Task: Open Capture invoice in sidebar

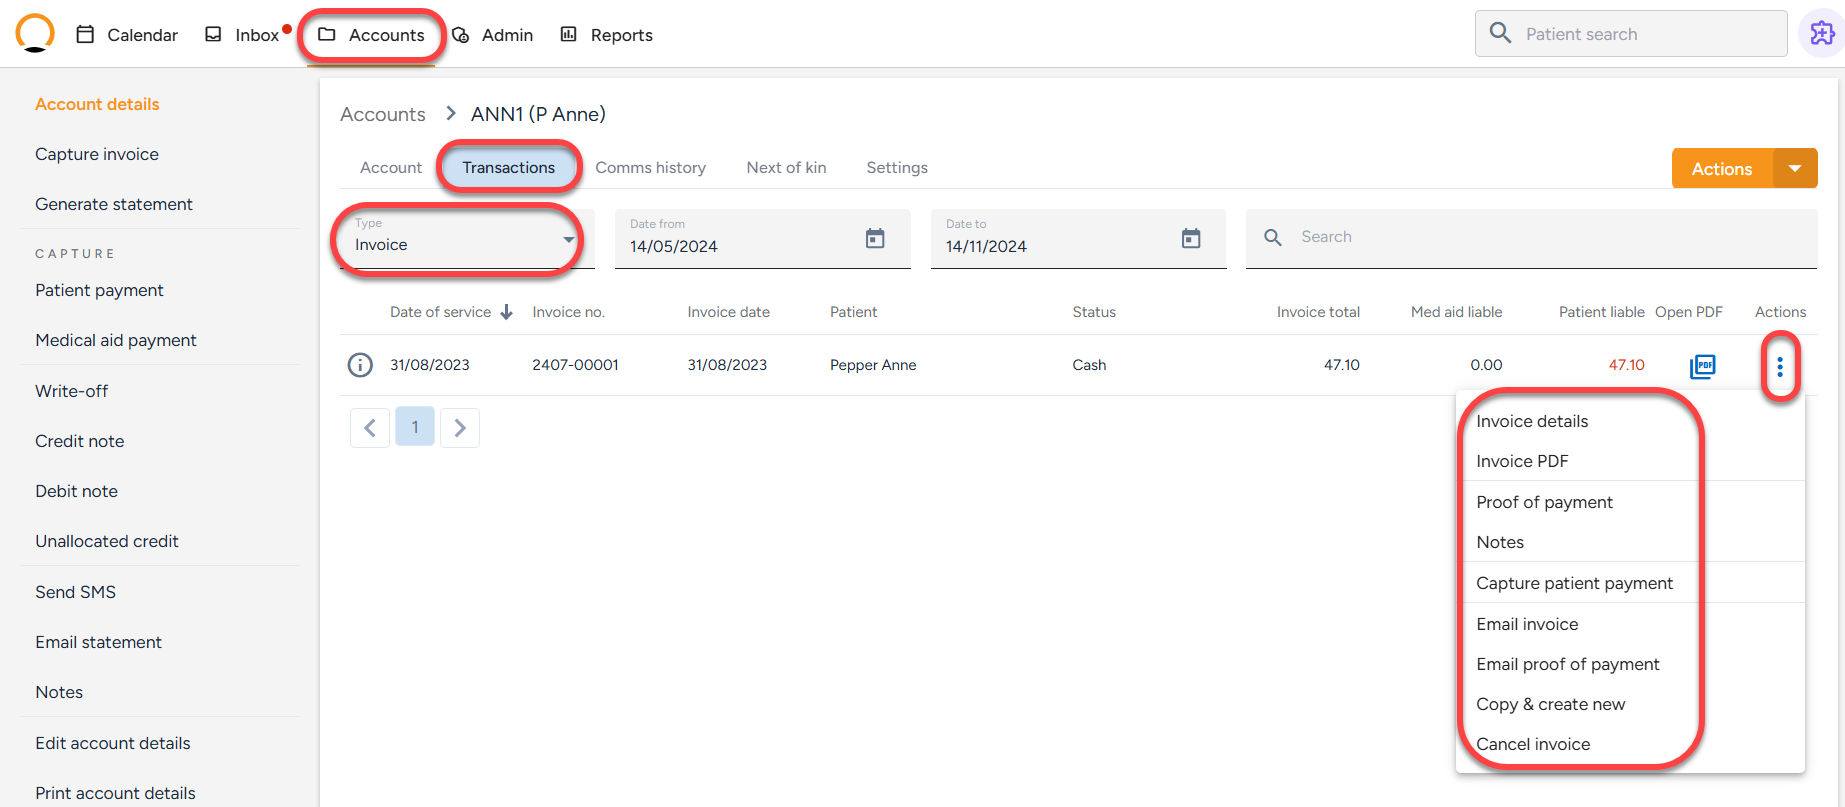Action: click(97, 154)
